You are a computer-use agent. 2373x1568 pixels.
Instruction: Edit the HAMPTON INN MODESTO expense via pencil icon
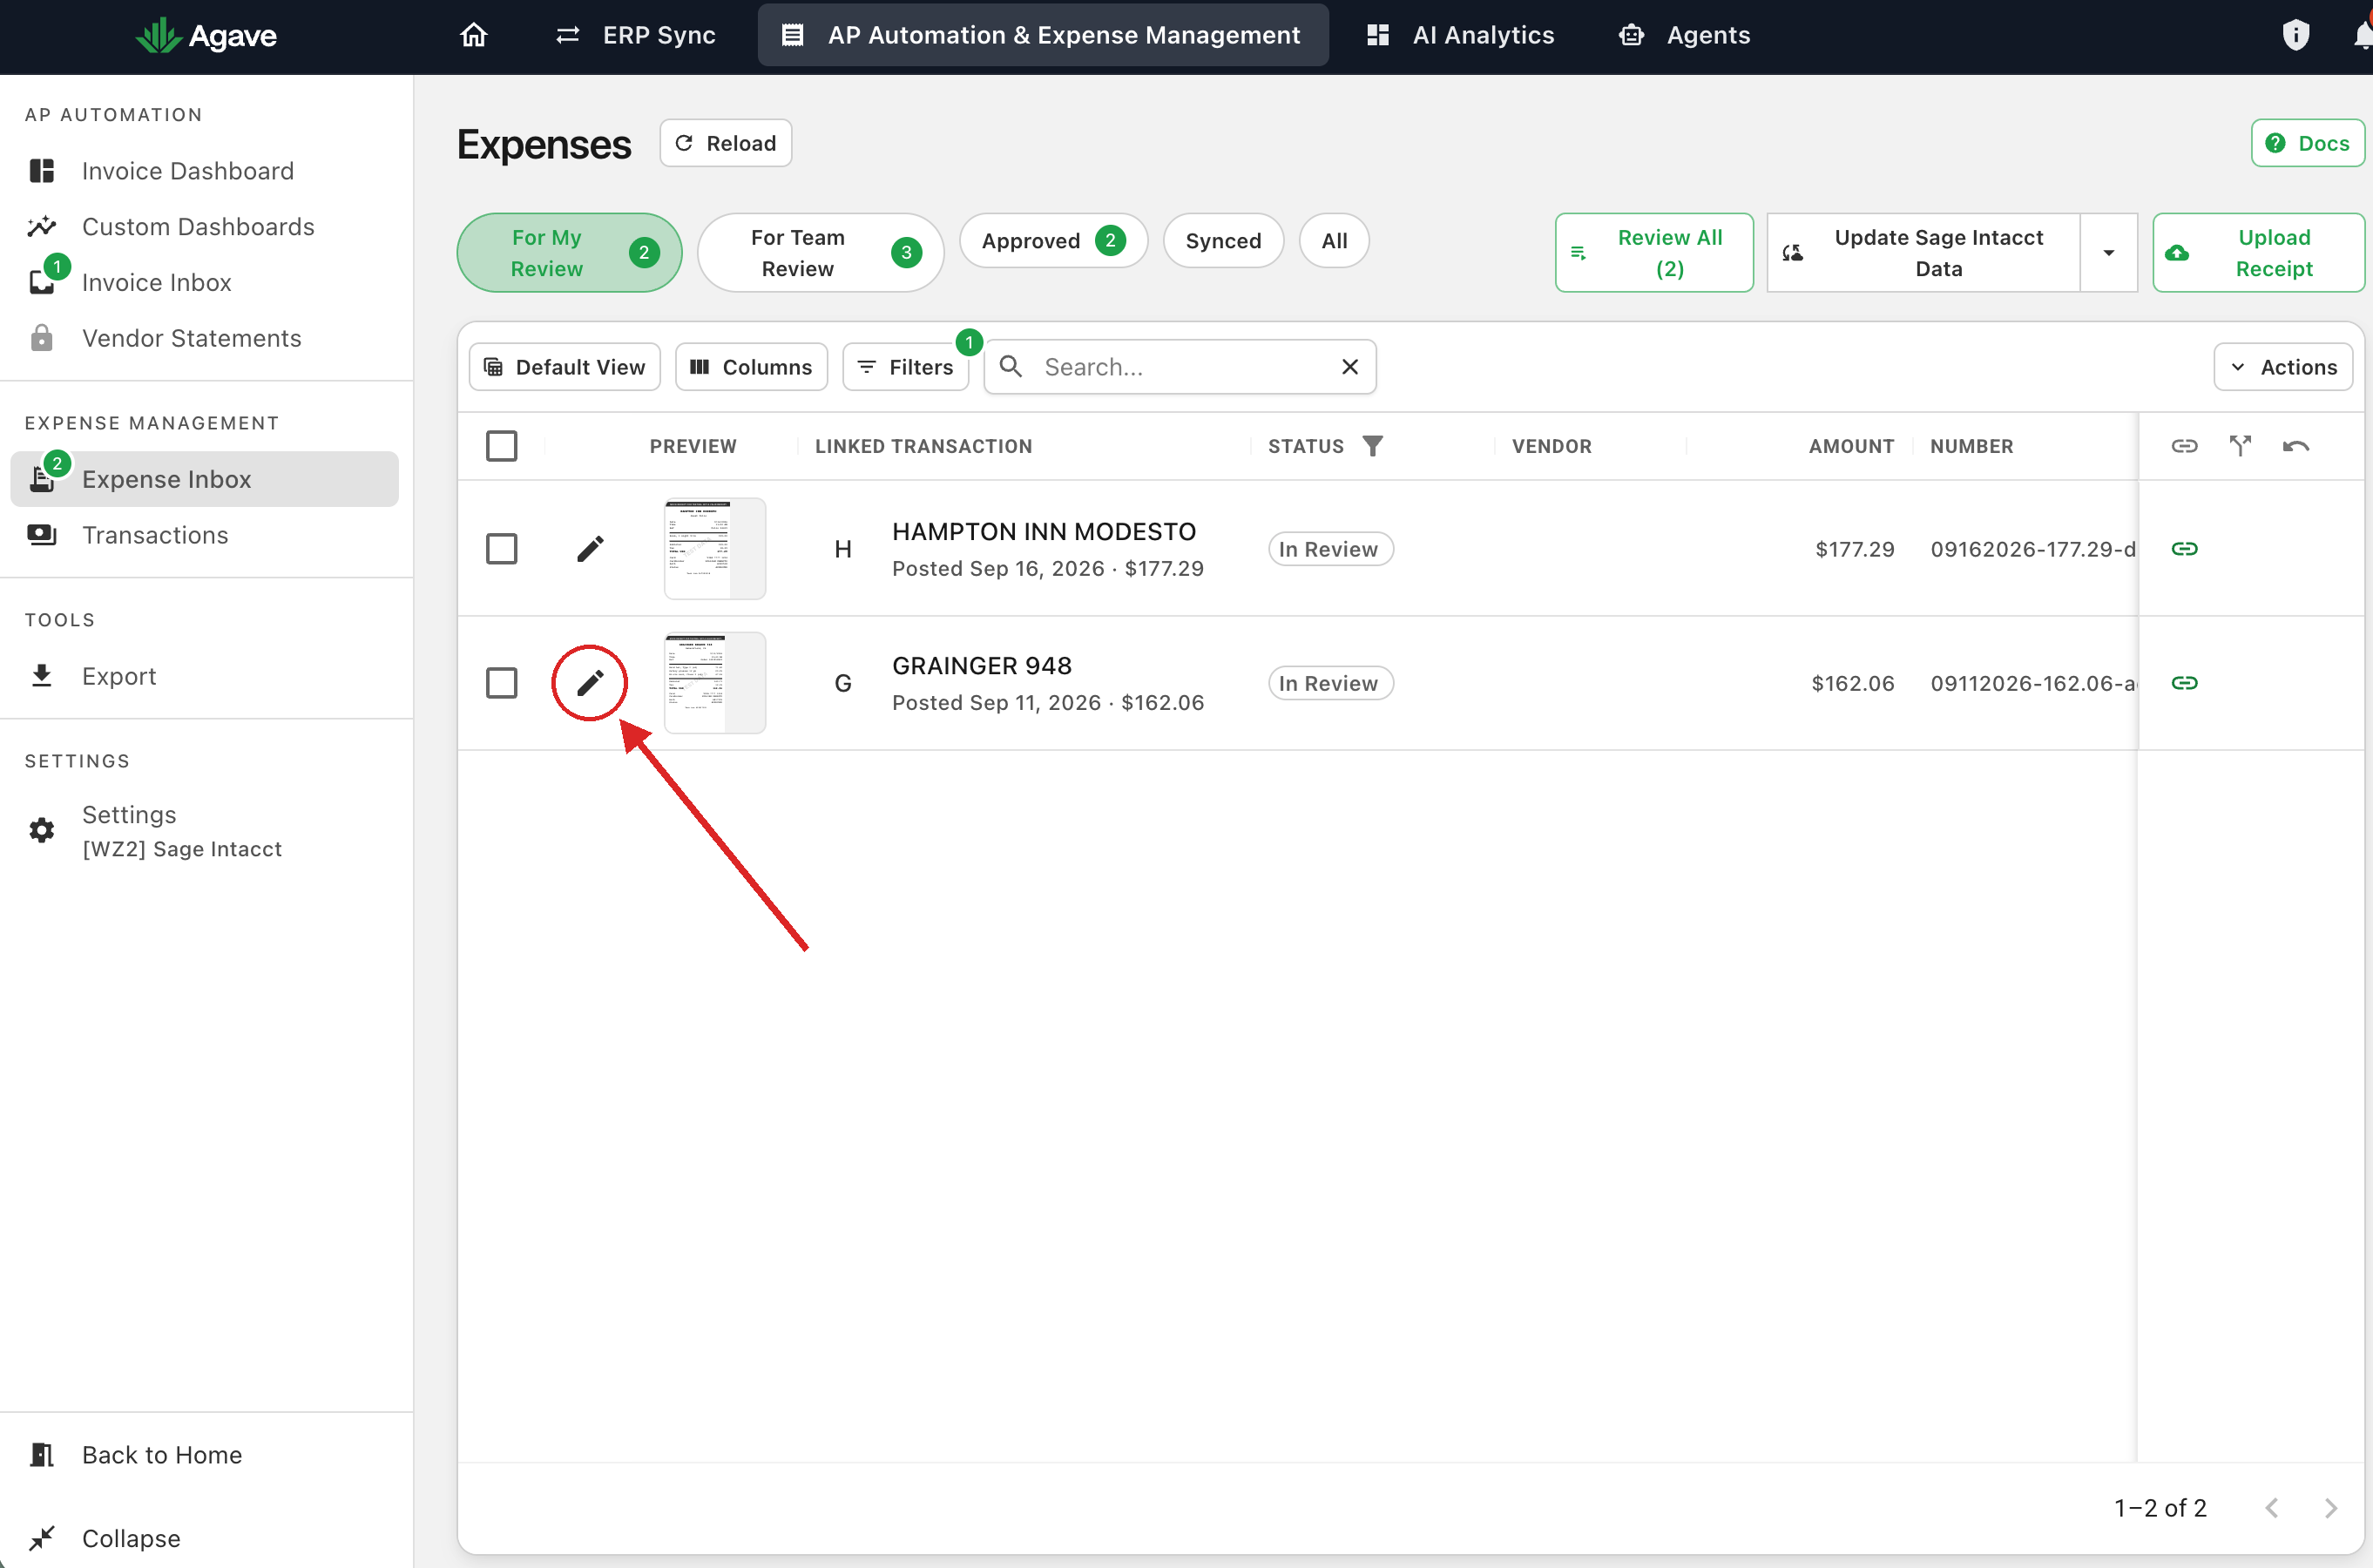tap(590, 549)
